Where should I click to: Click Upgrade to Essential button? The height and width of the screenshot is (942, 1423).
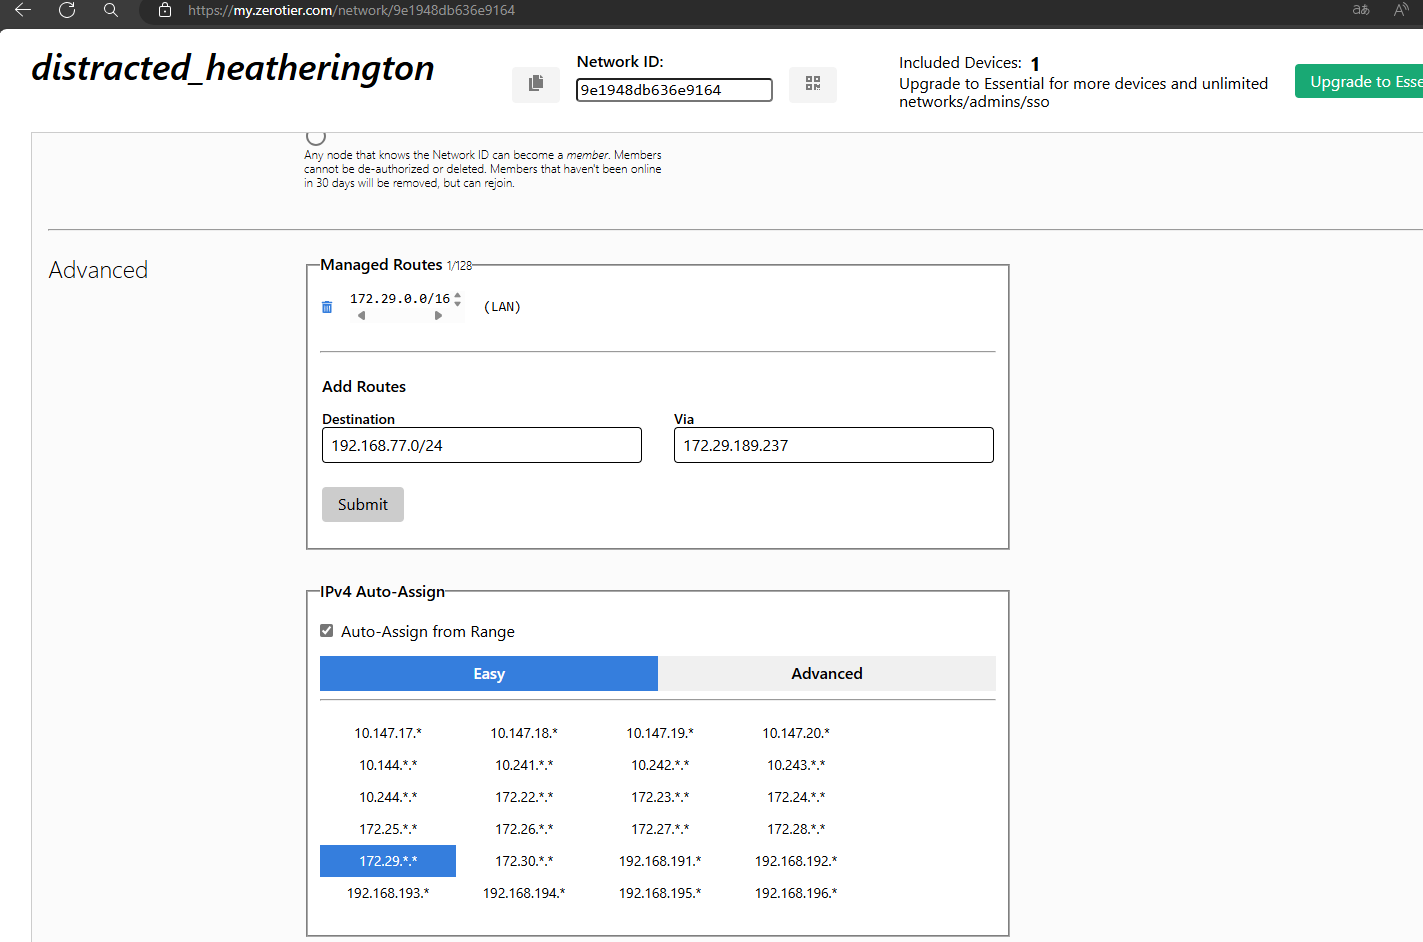coord(1359,81)
